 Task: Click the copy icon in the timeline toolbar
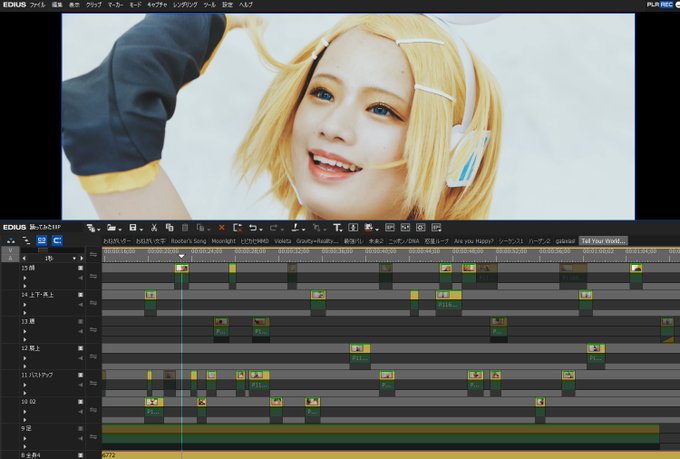[x=170, y=228]
